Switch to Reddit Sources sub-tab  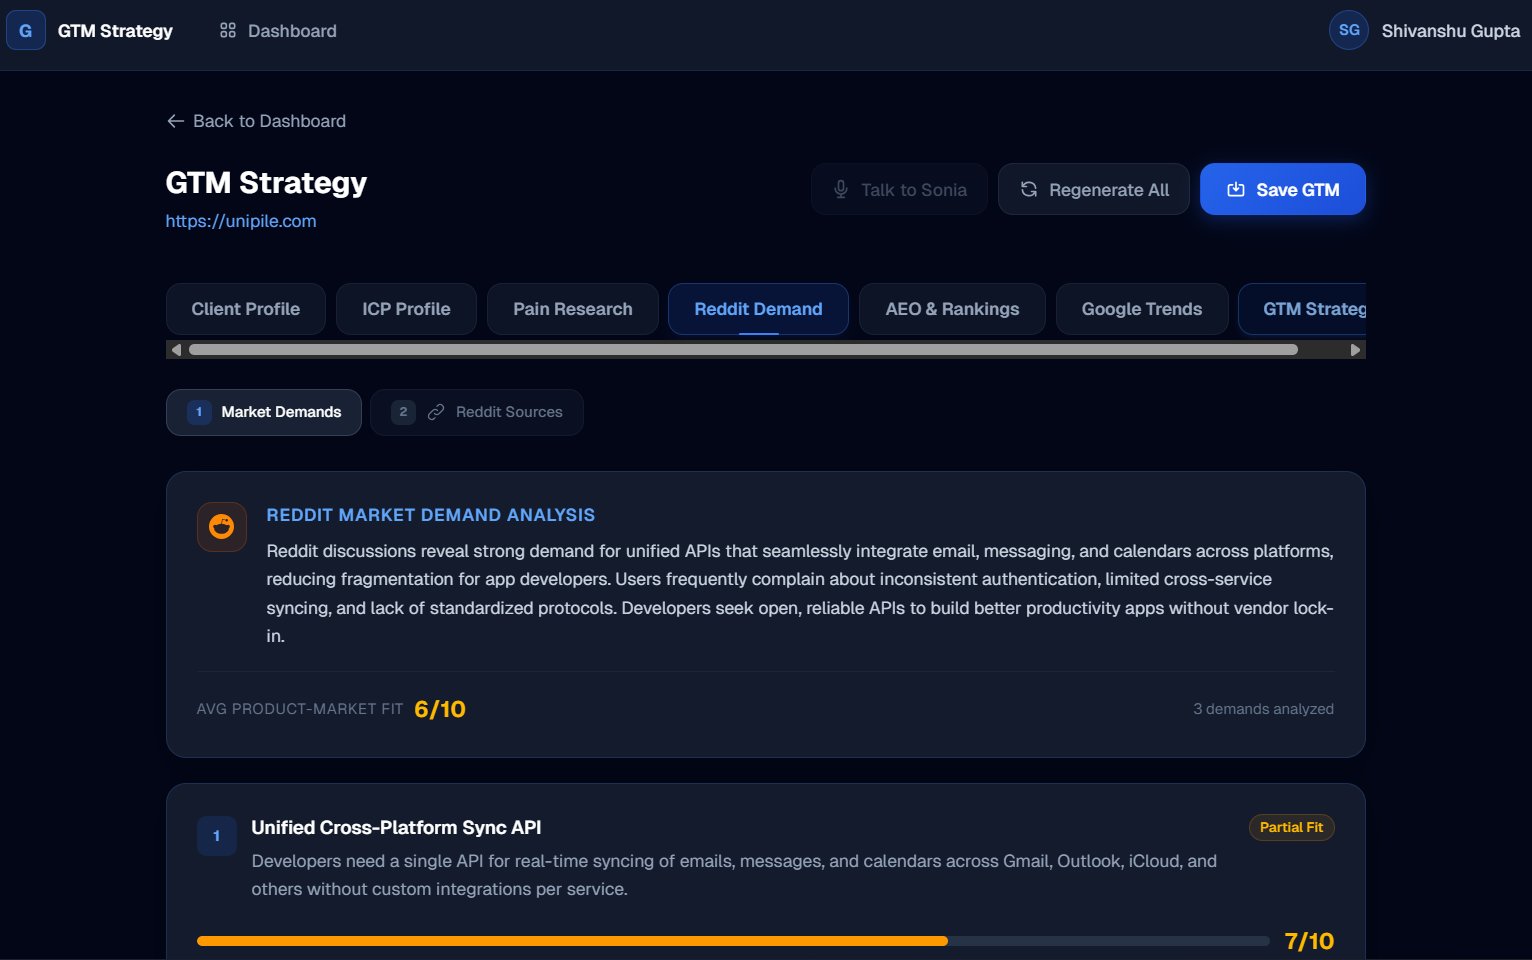pos(477,412)
